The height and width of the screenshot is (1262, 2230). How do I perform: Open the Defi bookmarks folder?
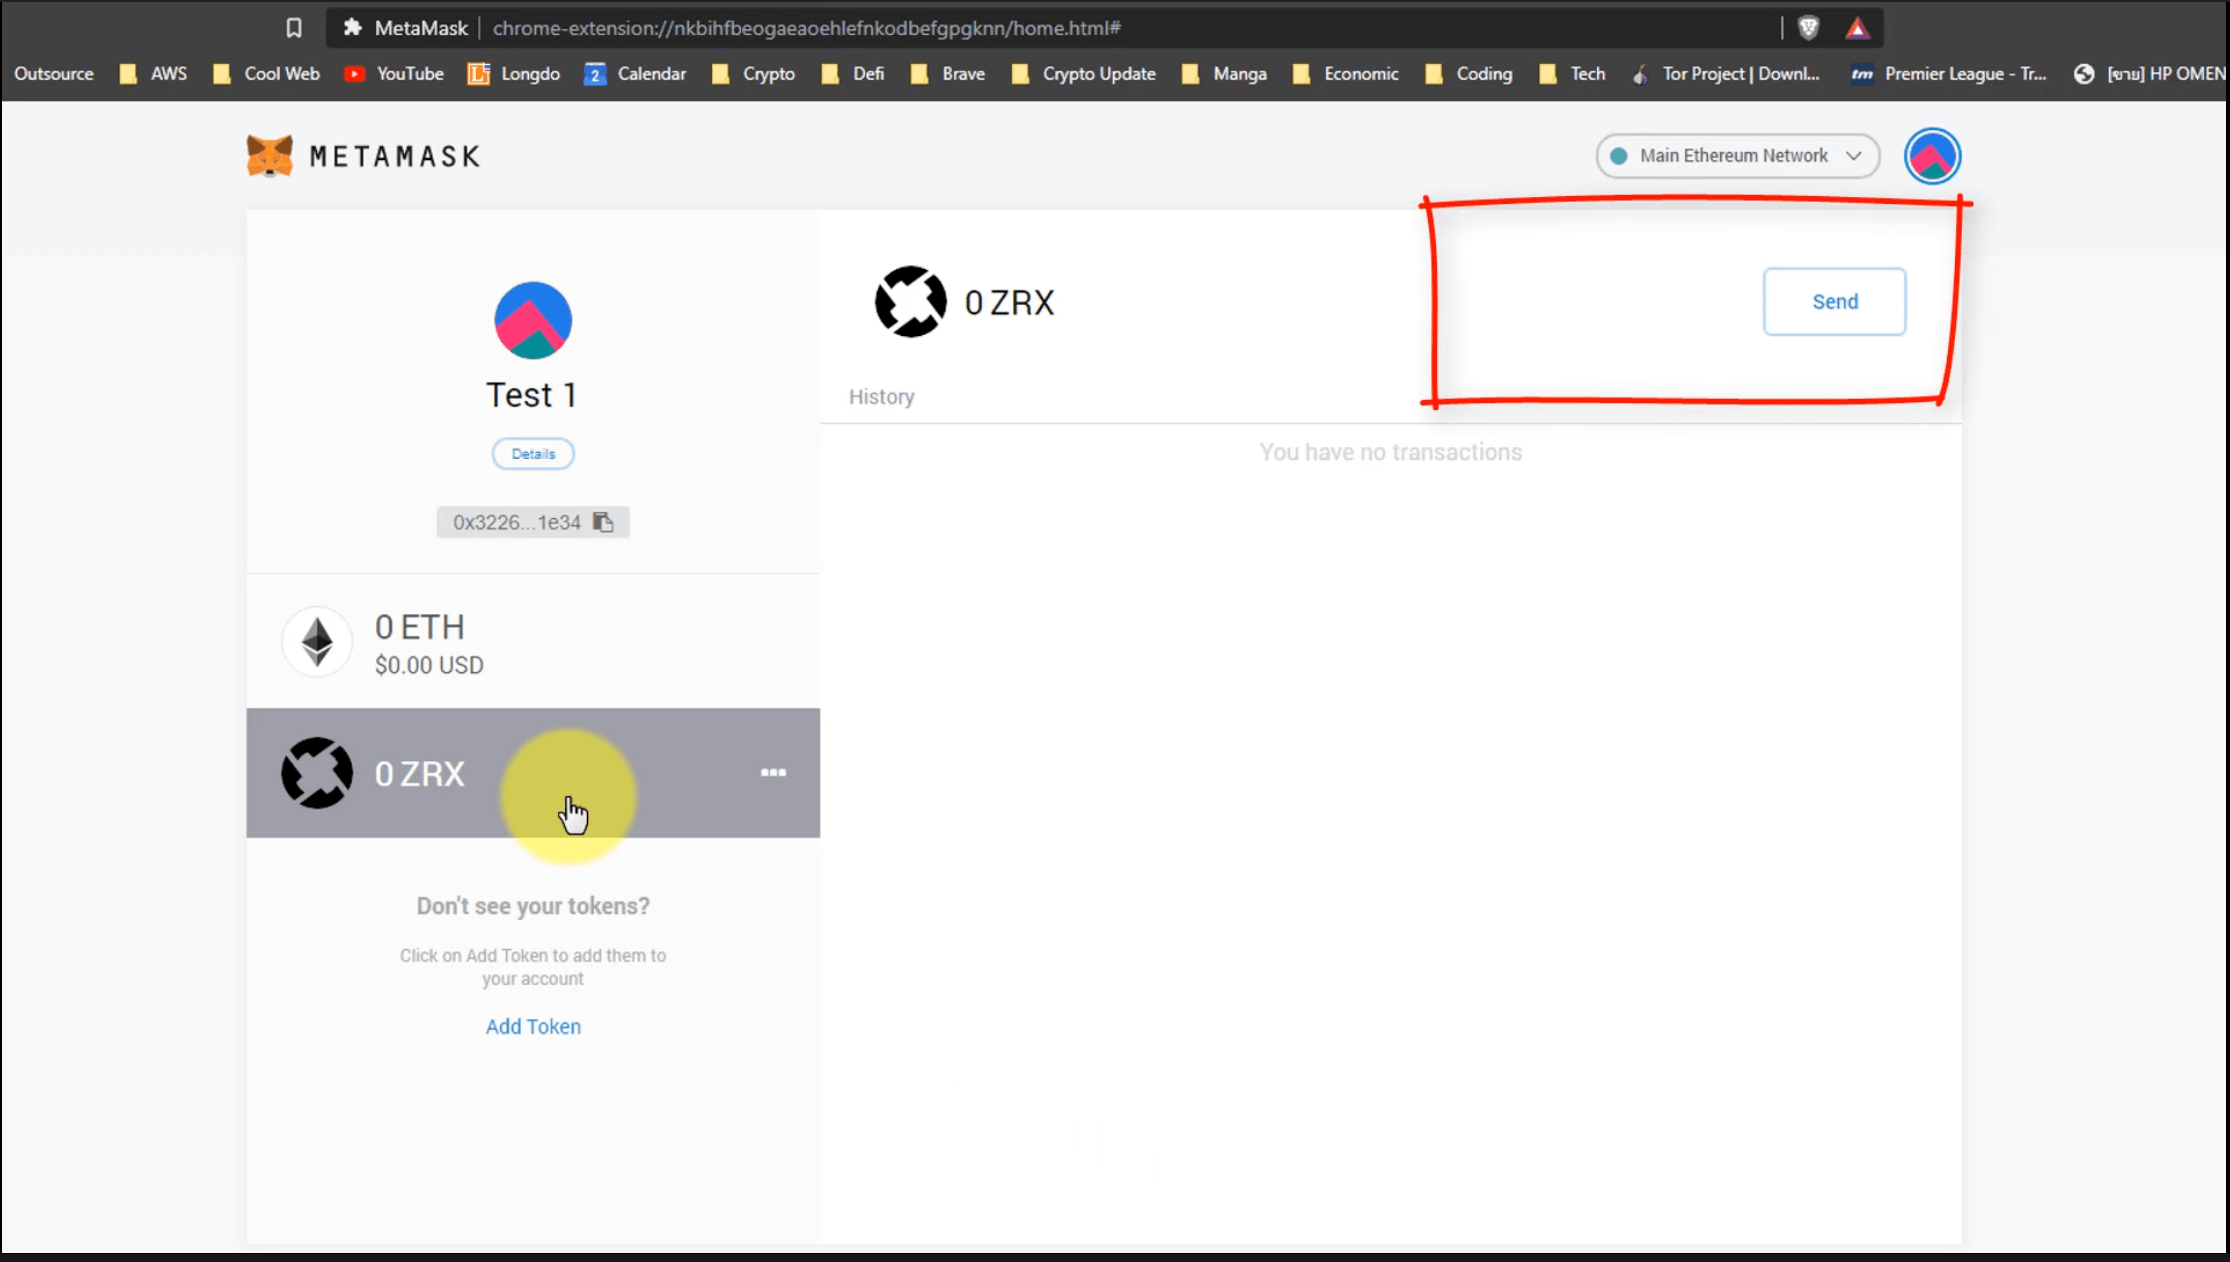pyautogui.click(x=853, y=74)
